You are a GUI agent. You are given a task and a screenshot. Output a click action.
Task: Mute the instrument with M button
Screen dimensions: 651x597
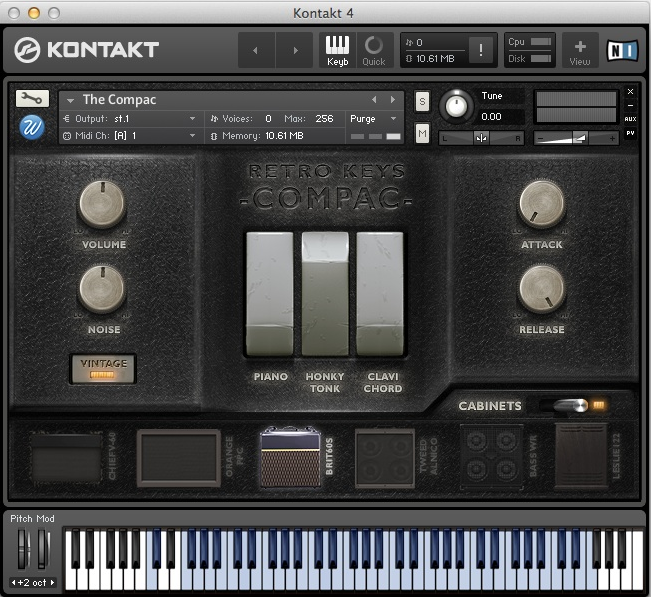pyautogui.click(x=422, y=134)
